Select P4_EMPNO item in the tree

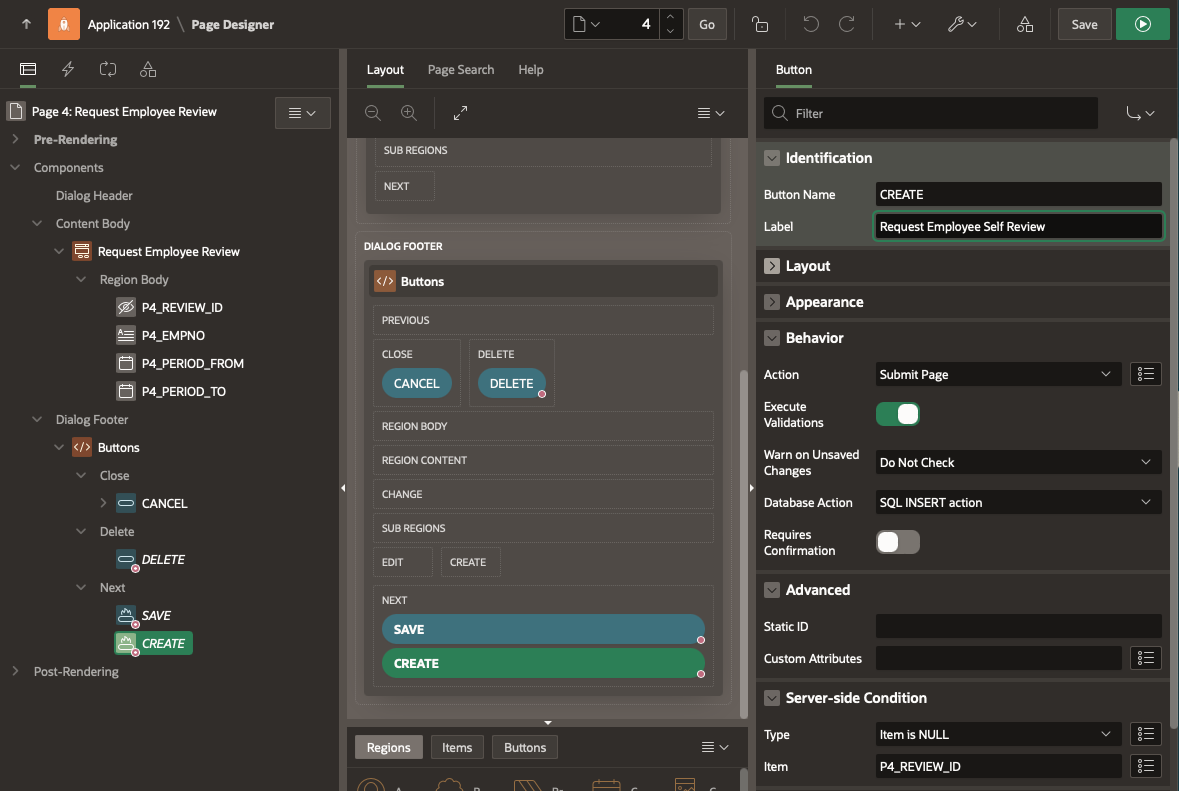tap(173, 336)
